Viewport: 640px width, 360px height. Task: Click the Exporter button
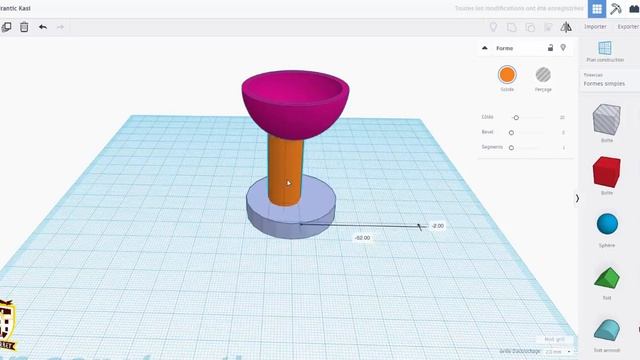tap(628, 27)
